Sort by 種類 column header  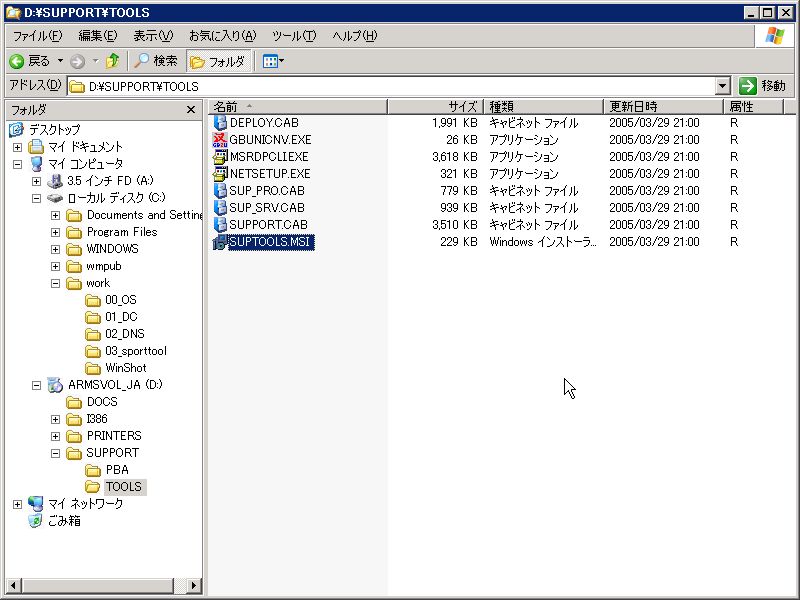click(x=543, y=107)
